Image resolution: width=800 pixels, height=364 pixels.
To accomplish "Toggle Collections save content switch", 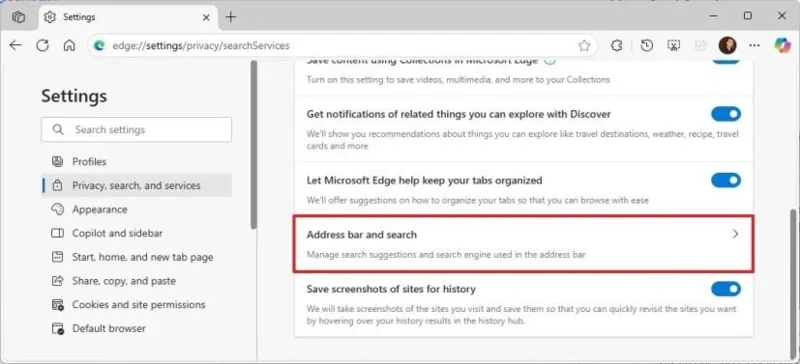I will point(726,61).
